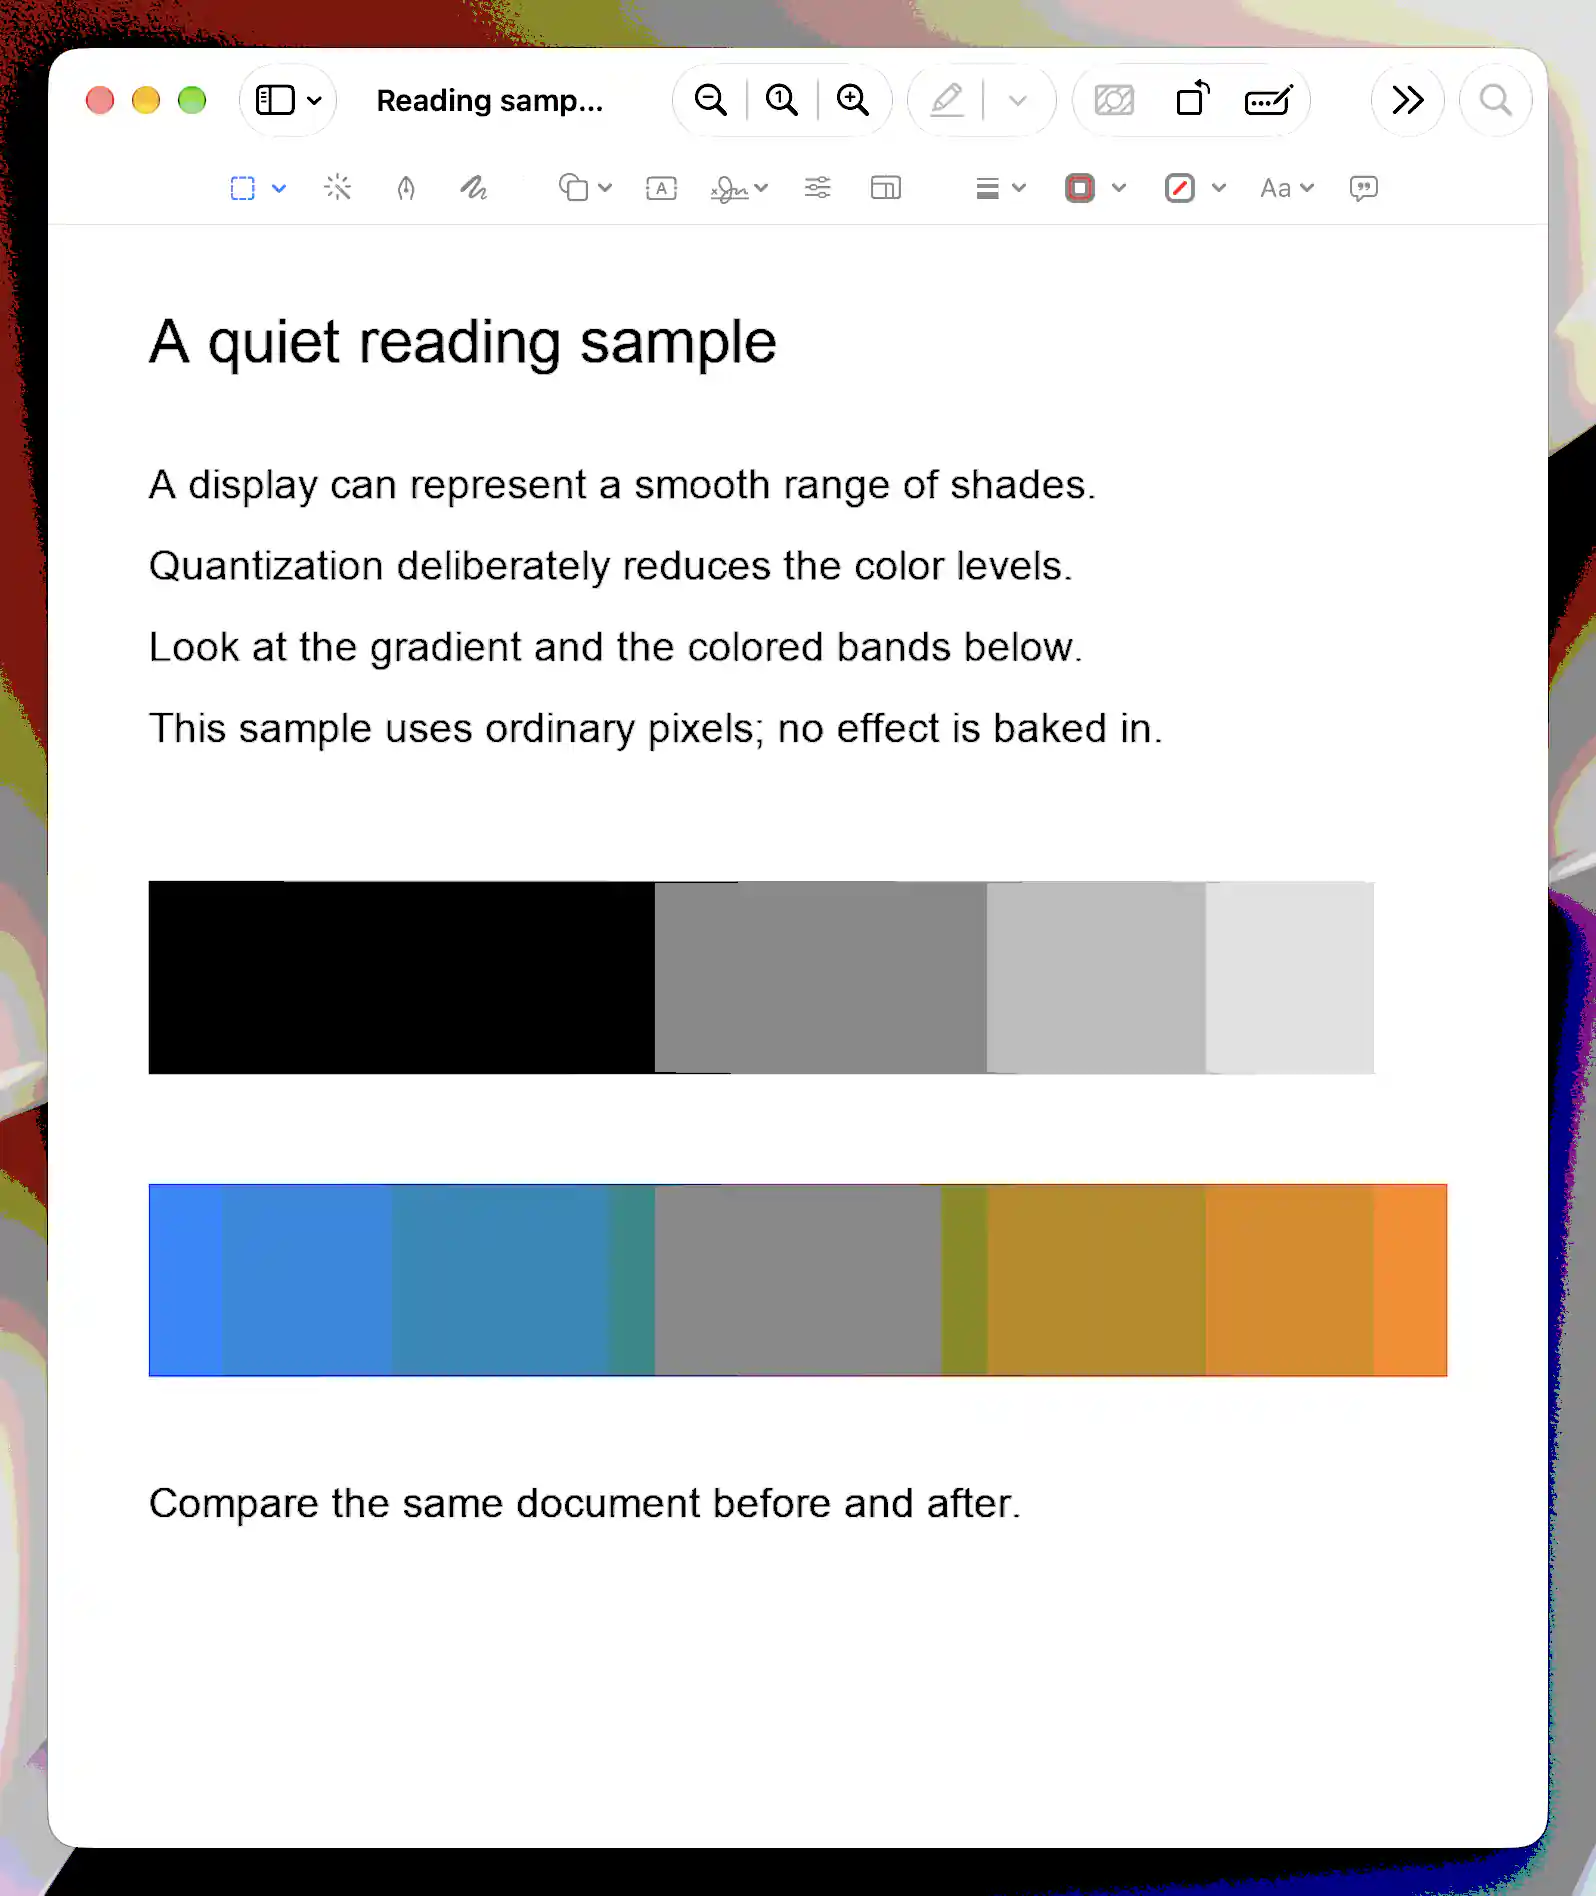Open the Shape Style line thickness menu

1000,188
